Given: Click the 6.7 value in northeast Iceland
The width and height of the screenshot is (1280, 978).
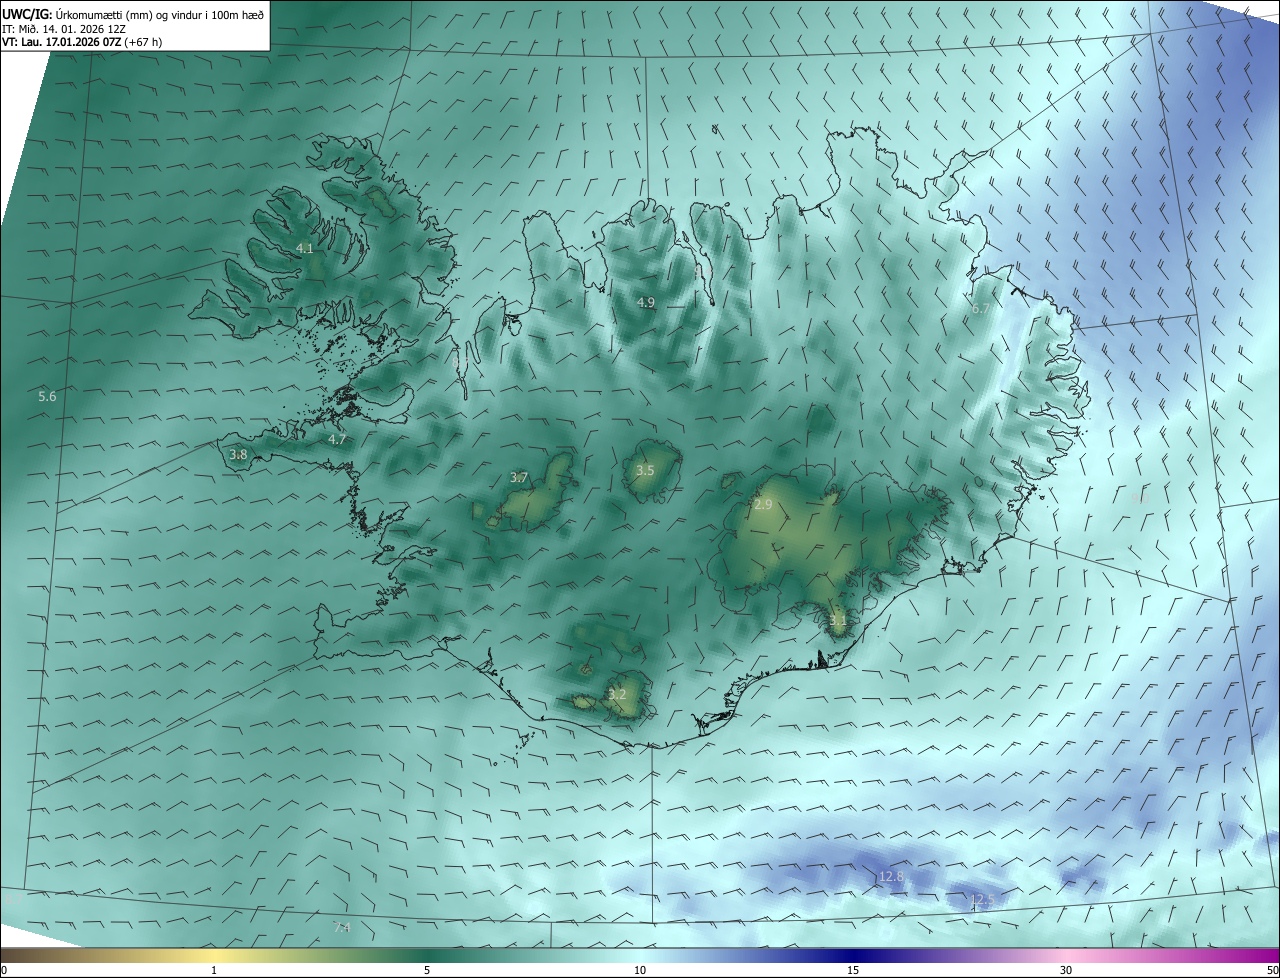Looking at the screenshot, I should 981,309.
